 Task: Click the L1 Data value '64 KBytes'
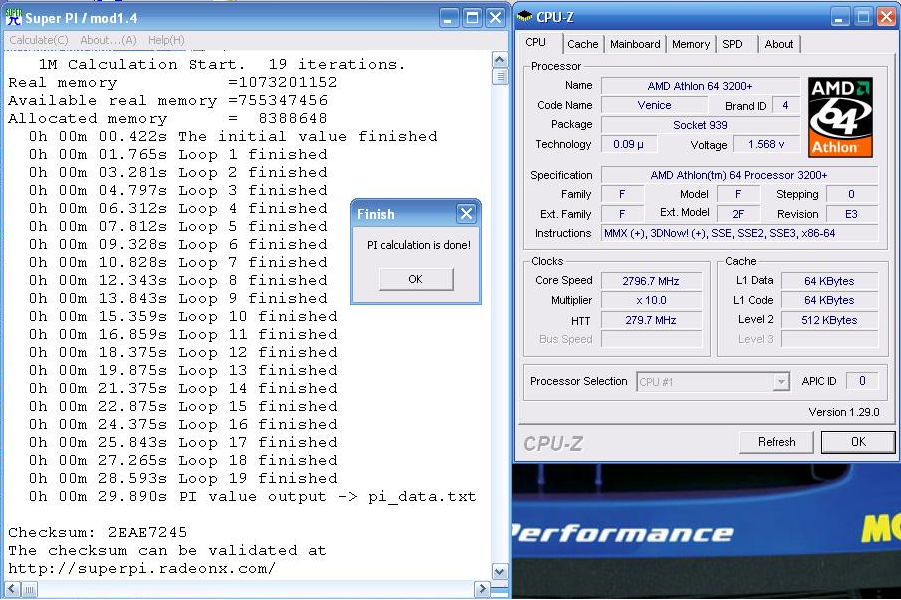[829, 281]
